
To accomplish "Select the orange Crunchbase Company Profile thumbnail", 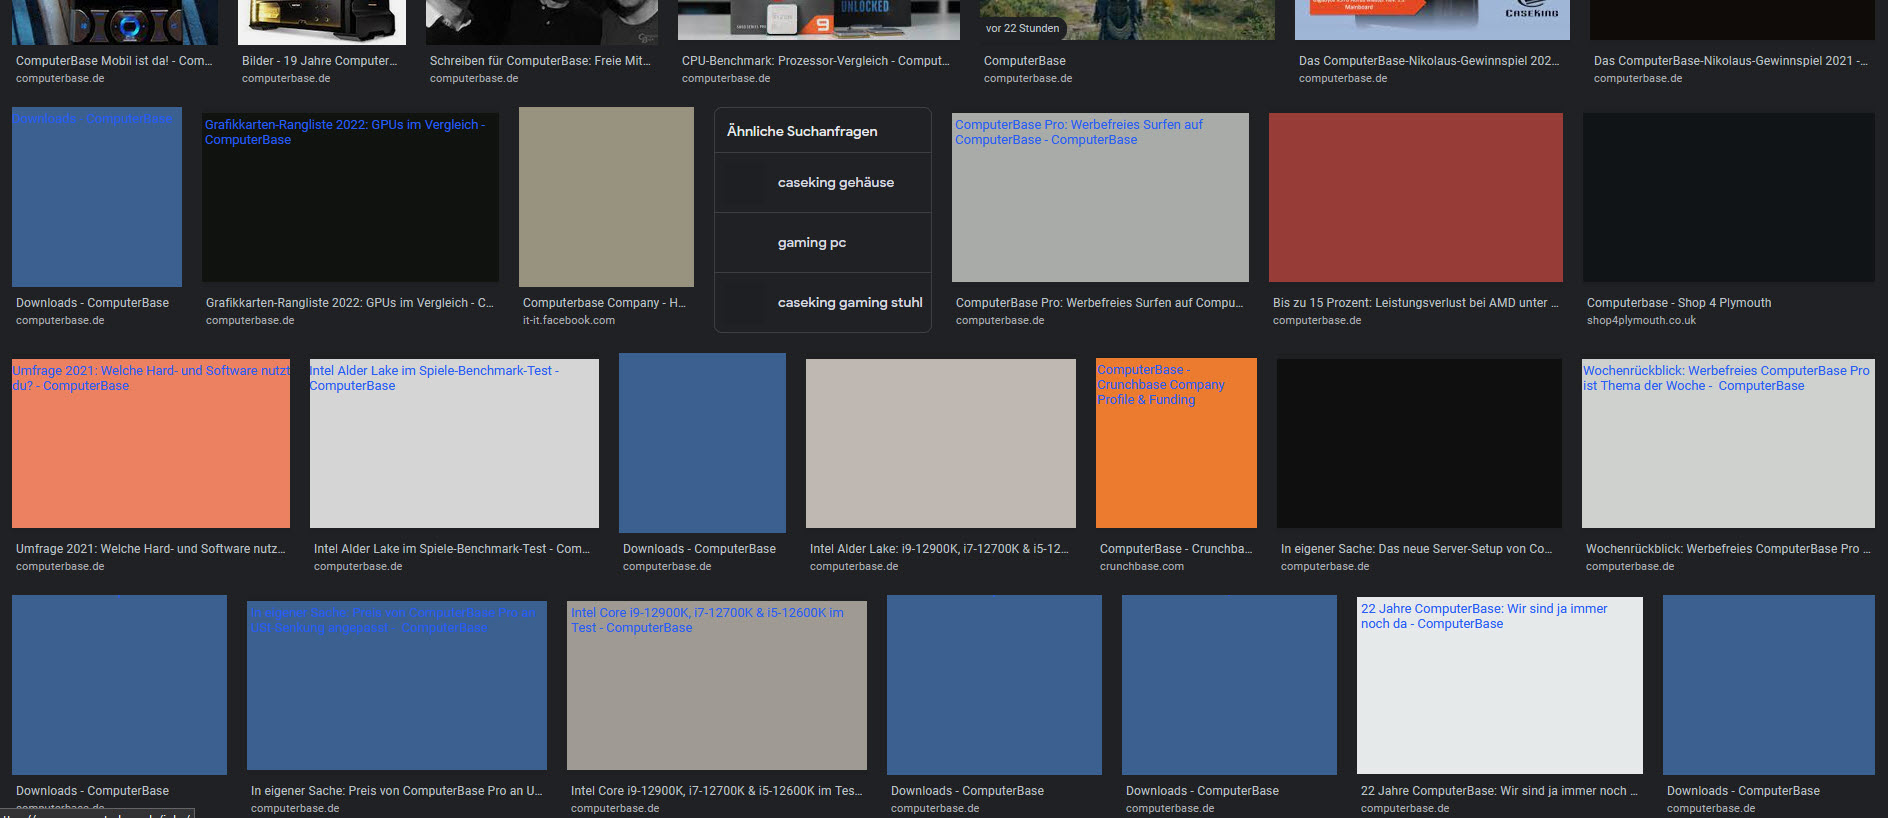I will click(x=1176, y=443).
